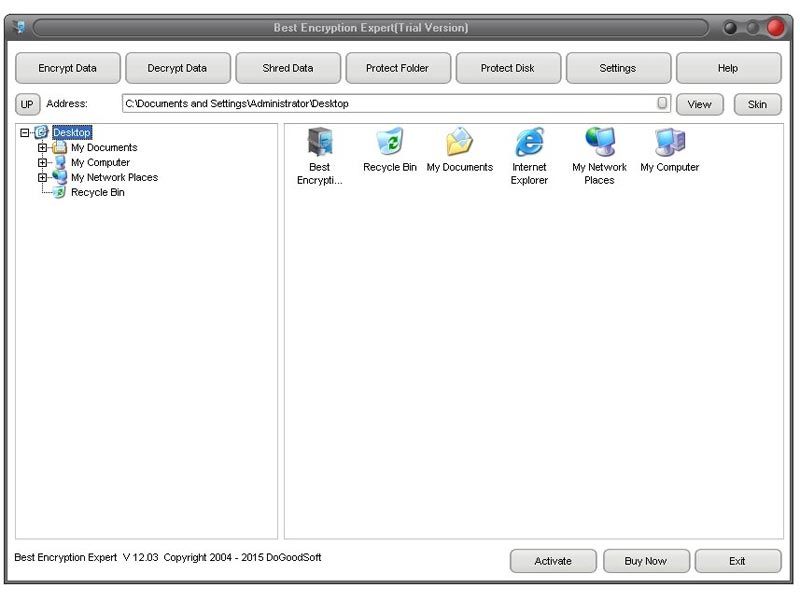800x600 pixels.
Task: Click the View button
Action: pyautogui.click(x=699, y=104)
